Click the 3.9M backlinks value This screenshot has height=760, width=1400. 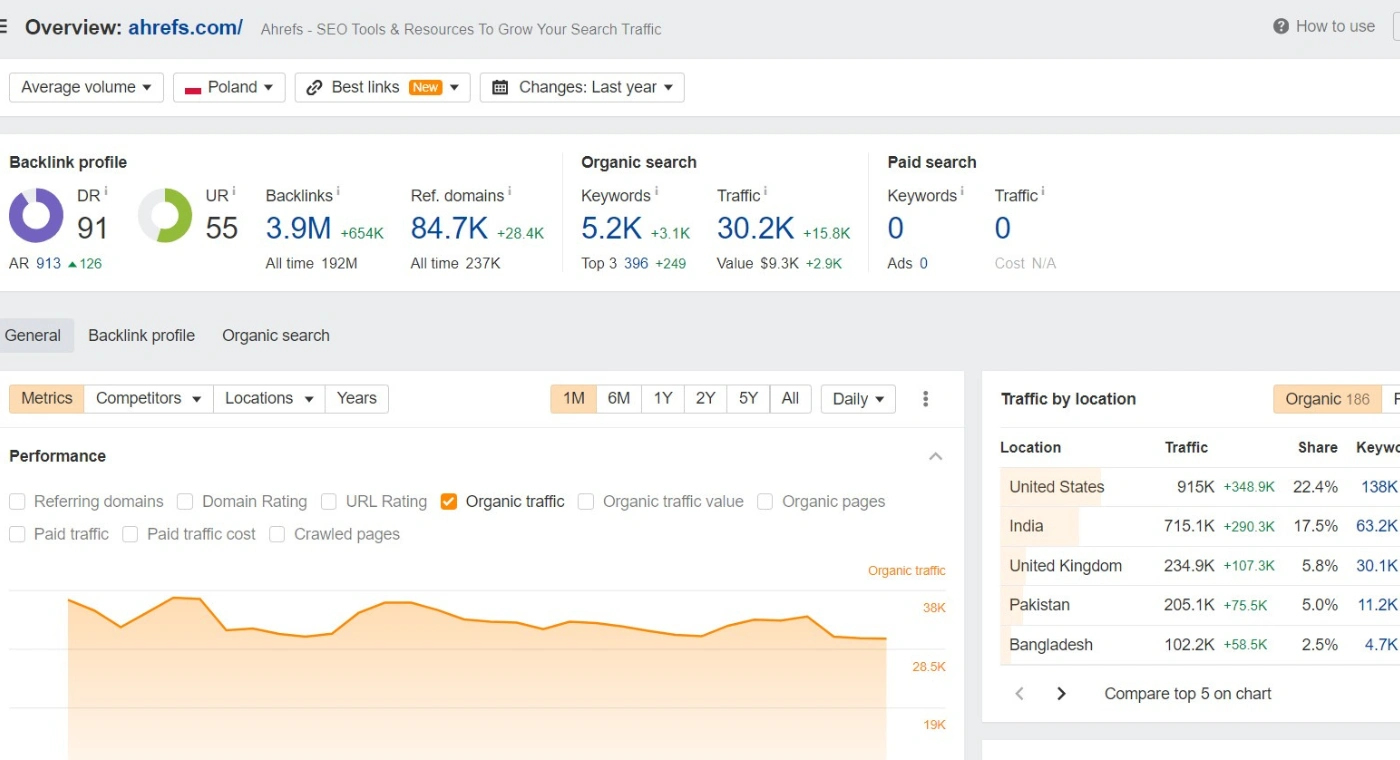298,229
